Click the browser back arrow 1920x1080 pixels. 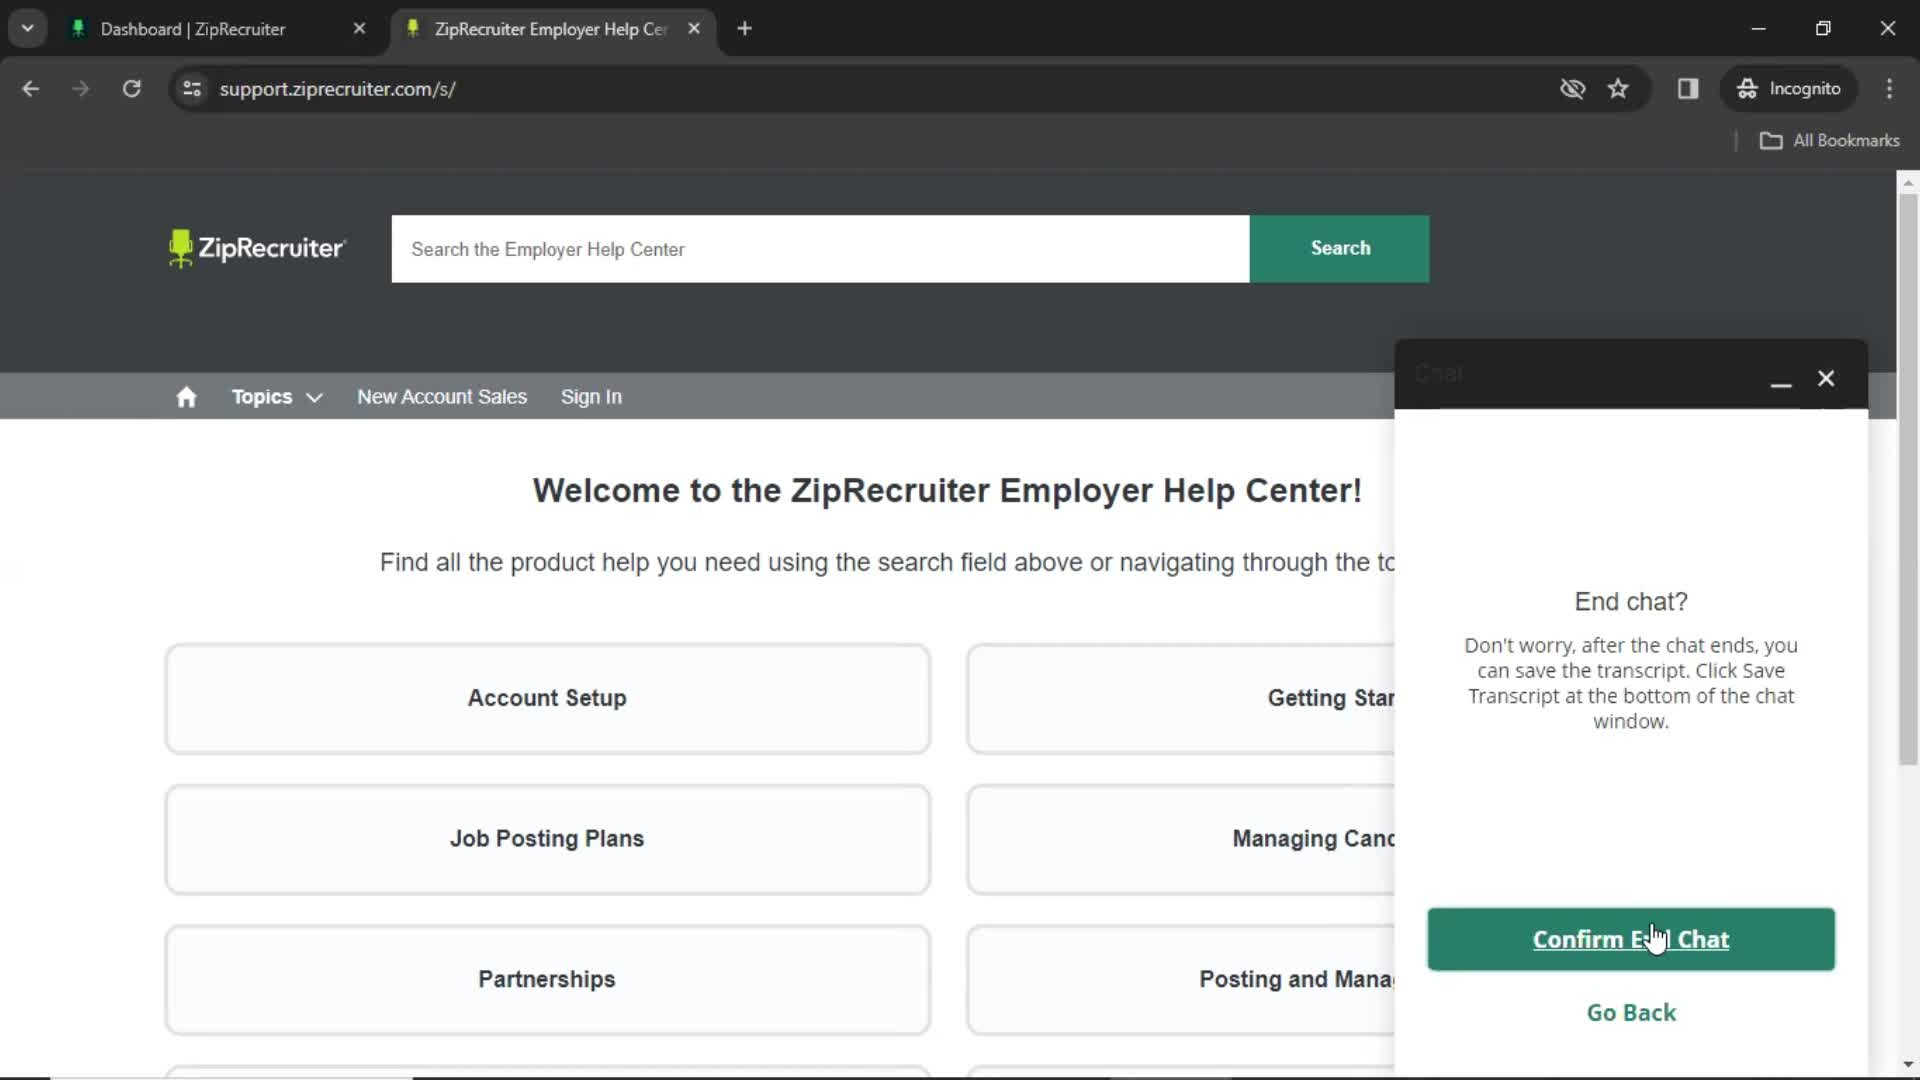(31, 89)
